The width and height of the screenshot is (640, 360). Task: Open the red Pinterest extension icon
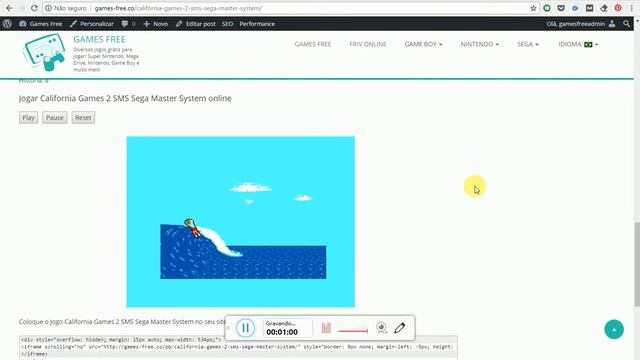618,8
